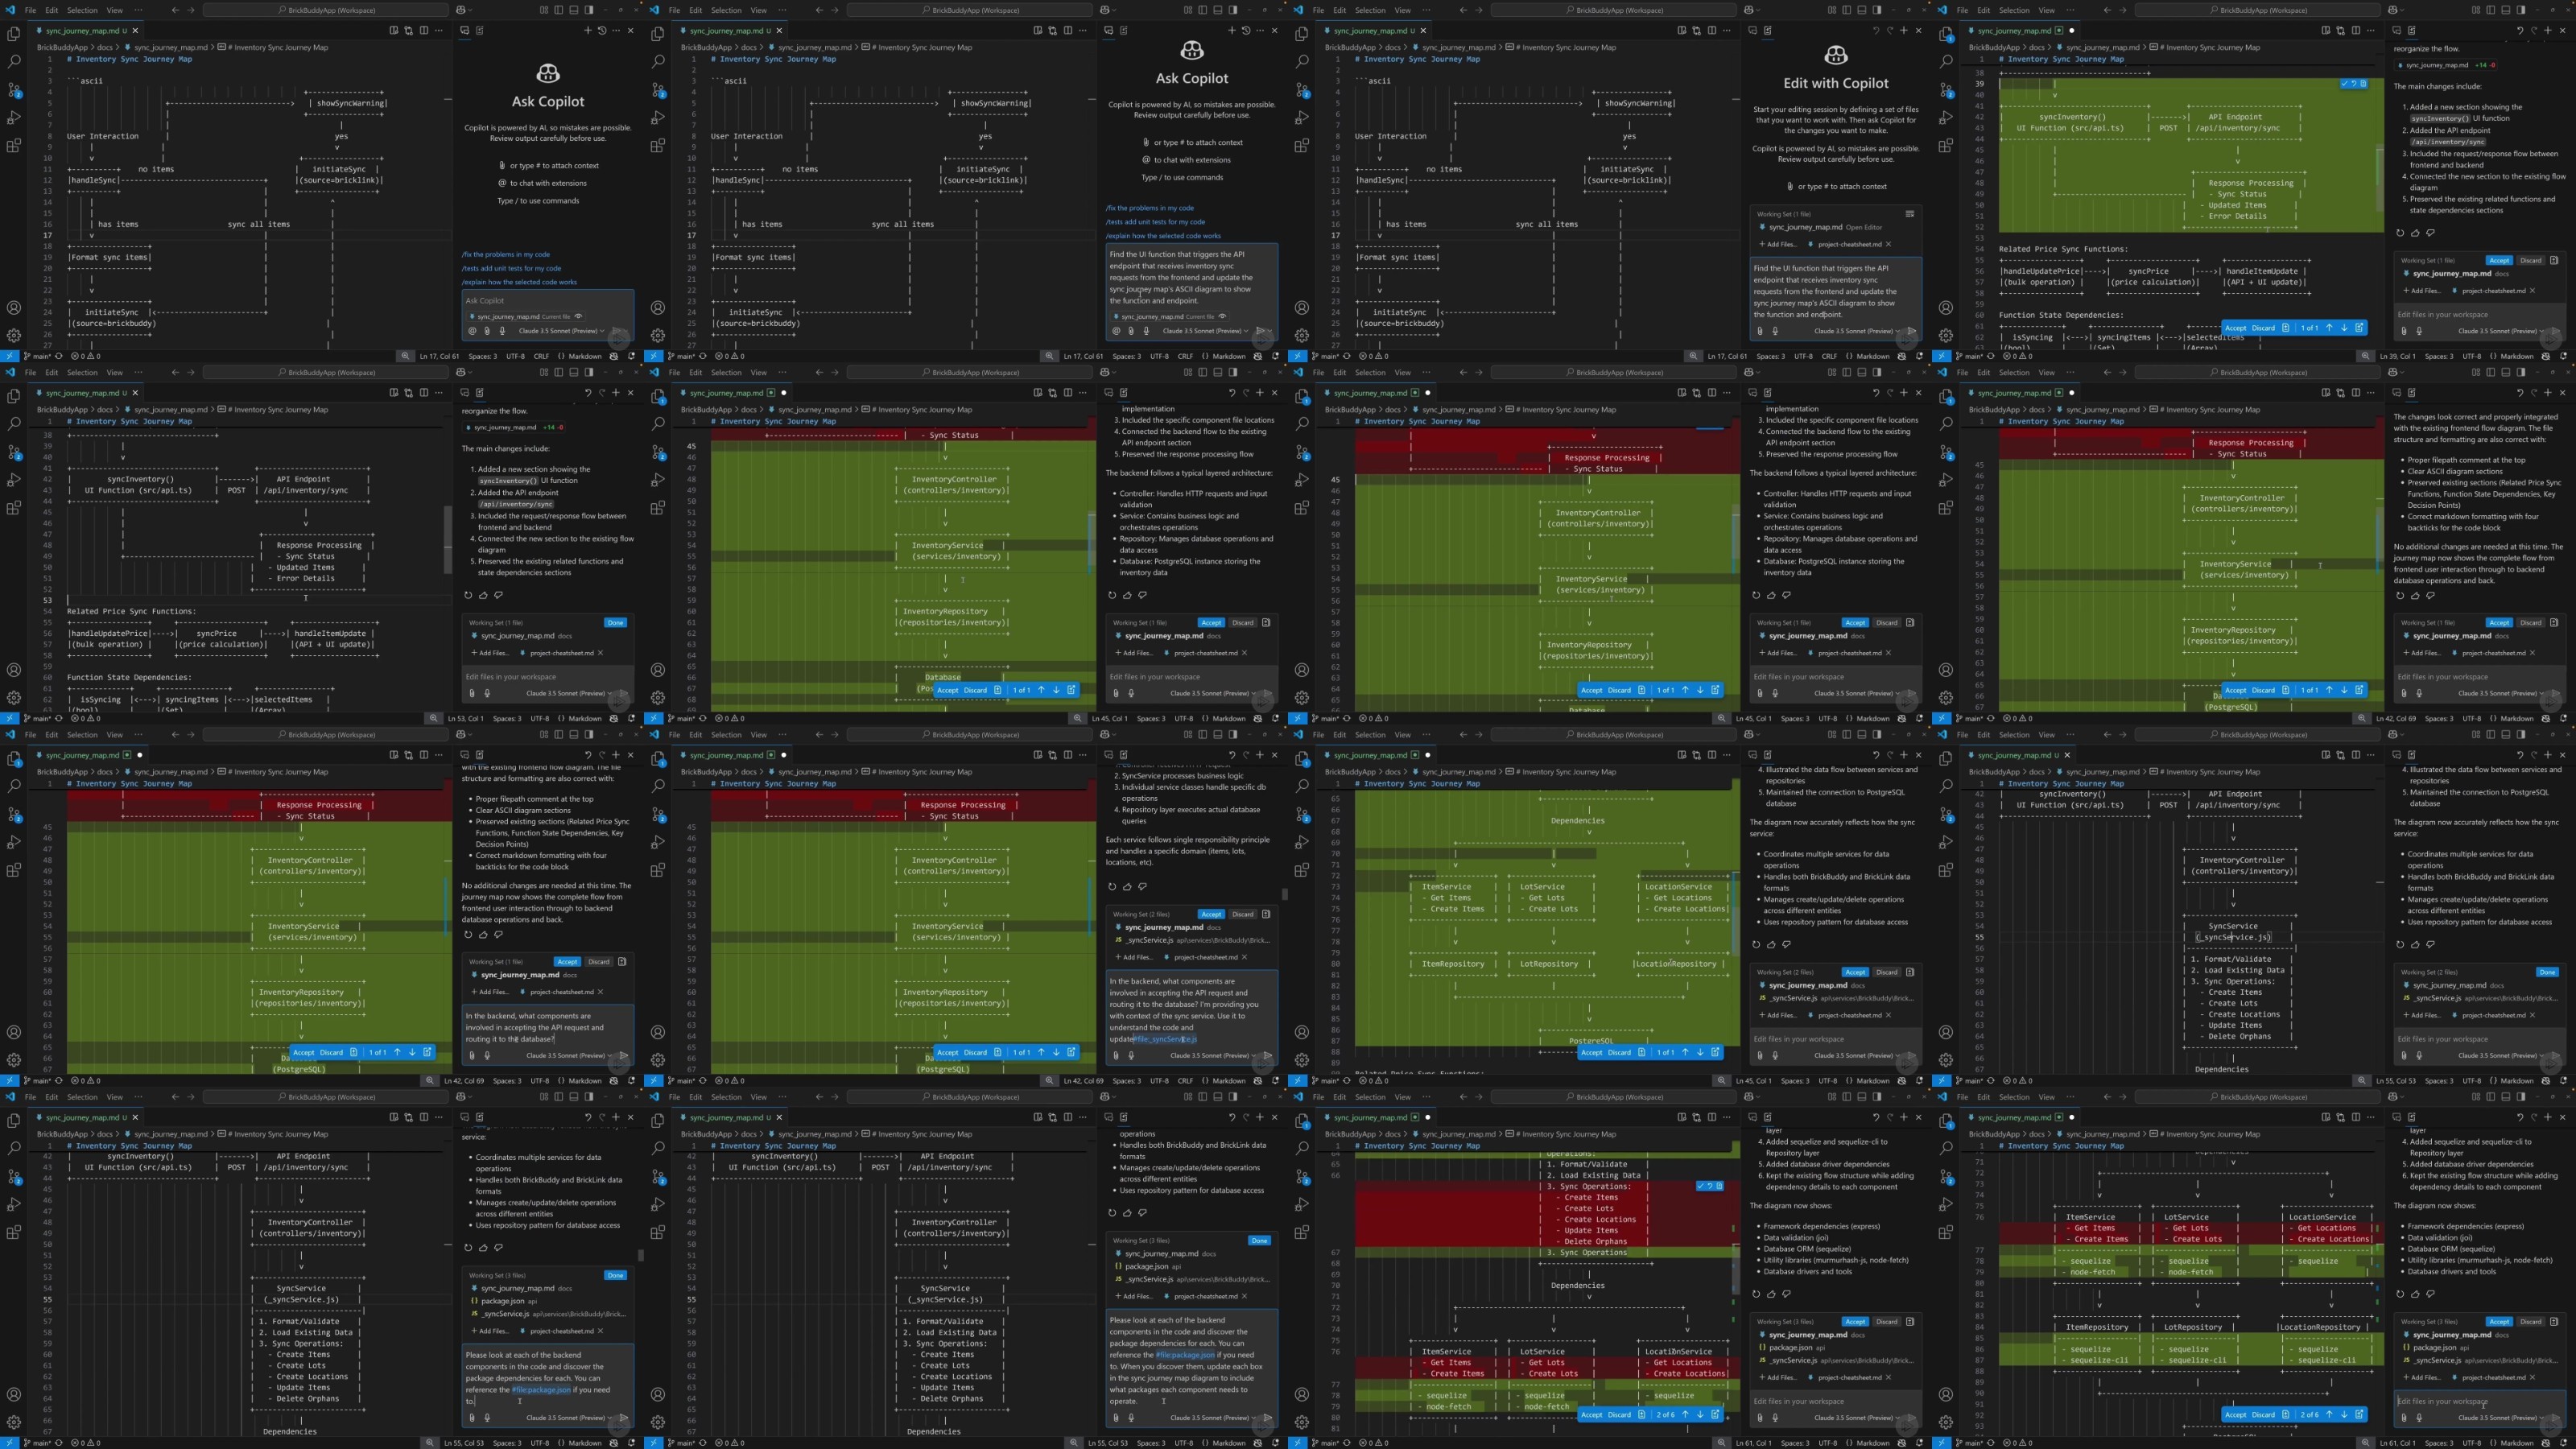The width and height of the screenshot is (2576, 1449).
Task: Open Run and Debug in window at Ln 53, Col 1
Action: [x=14, y=480]
